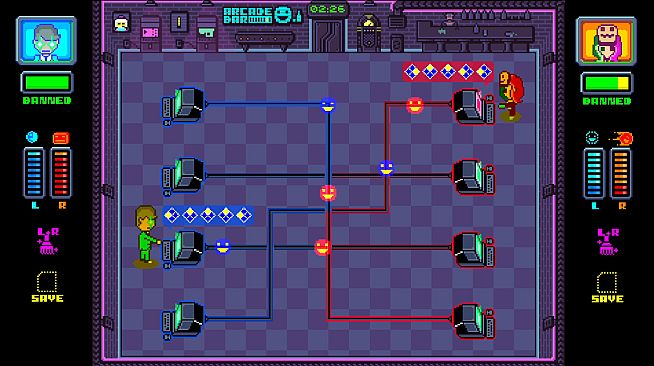Click the right SAVE slot
Screen dimensions: 654x366
pos(607,287)
